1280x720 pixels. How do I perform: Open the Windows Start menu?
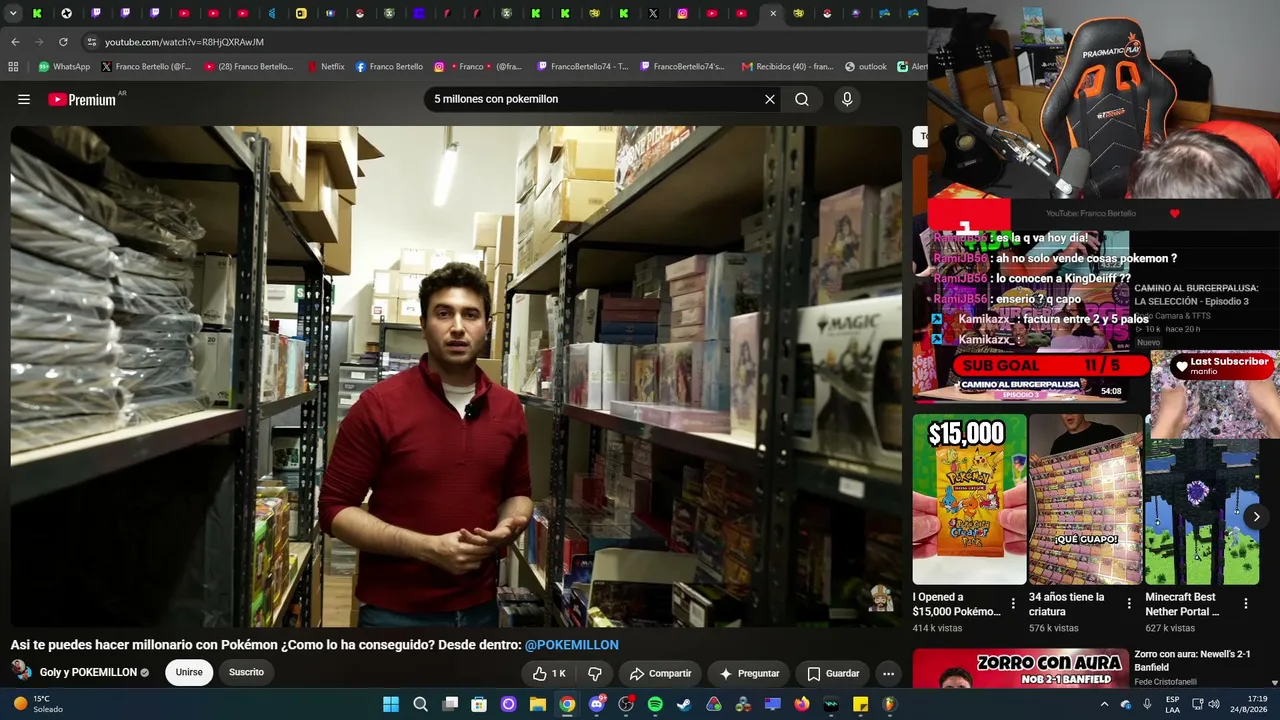(391, 704)
